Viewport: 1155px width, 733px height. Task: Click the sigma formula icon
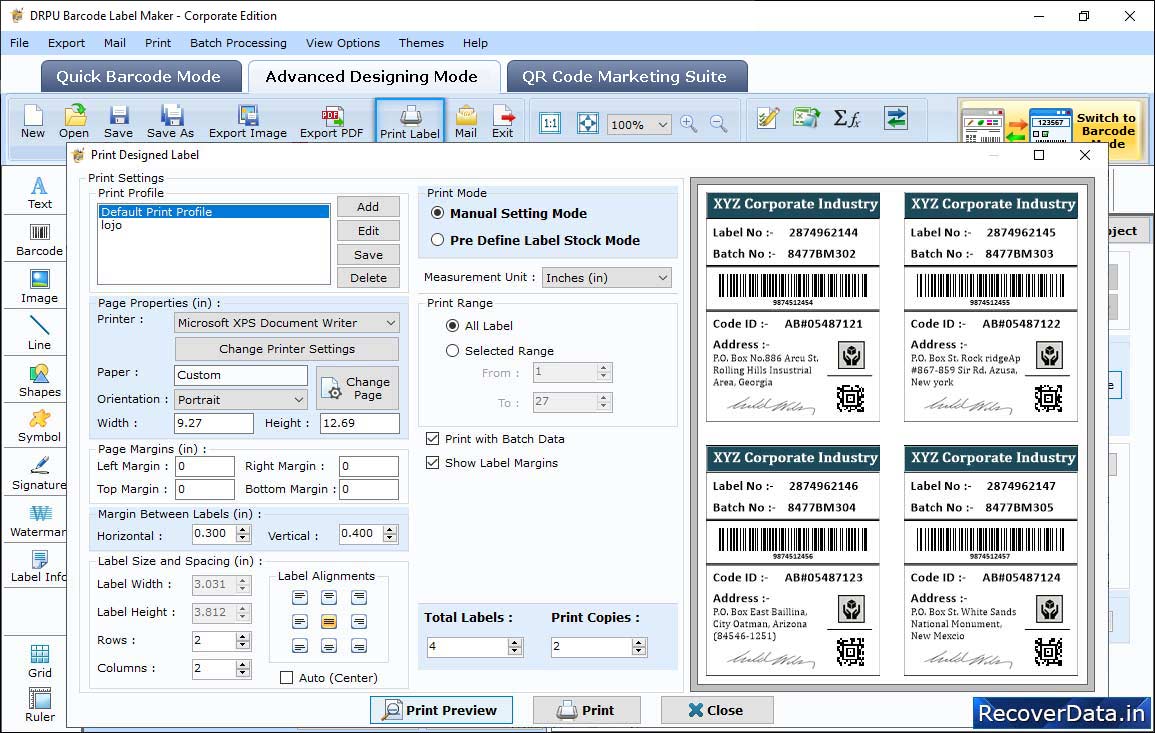point(847,118)
